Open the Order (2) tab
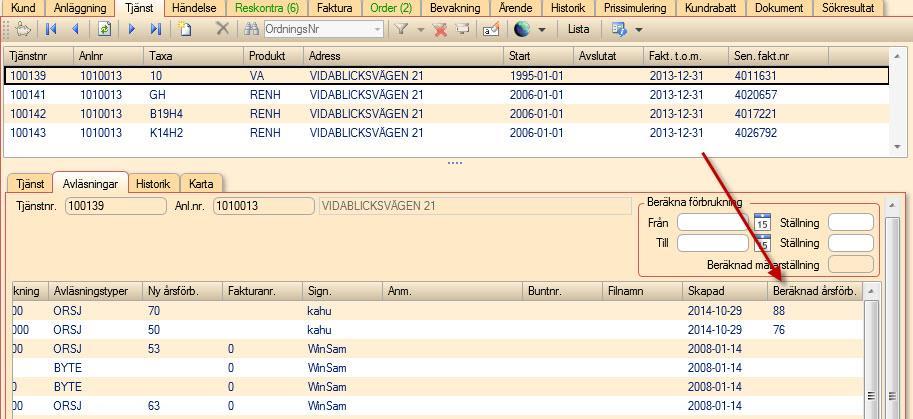 tap(391, 8)
